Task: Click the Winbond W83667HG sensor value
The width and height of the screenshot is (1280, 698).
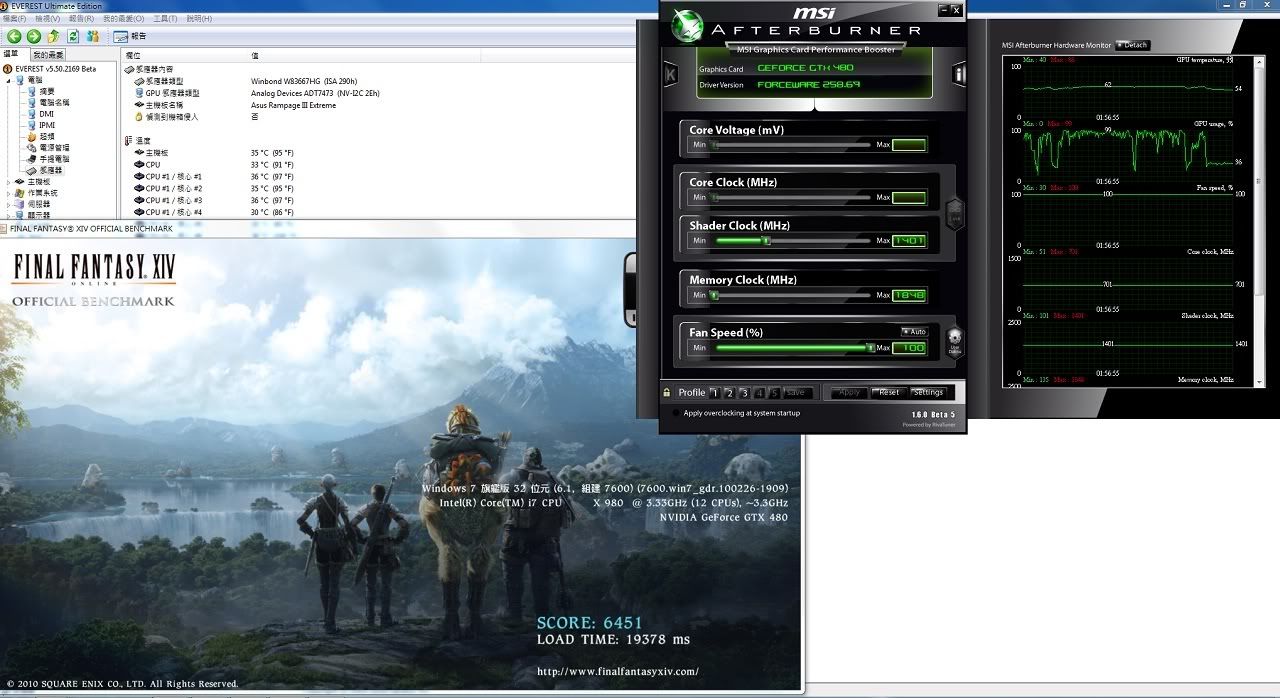Action: coord(304,81)
